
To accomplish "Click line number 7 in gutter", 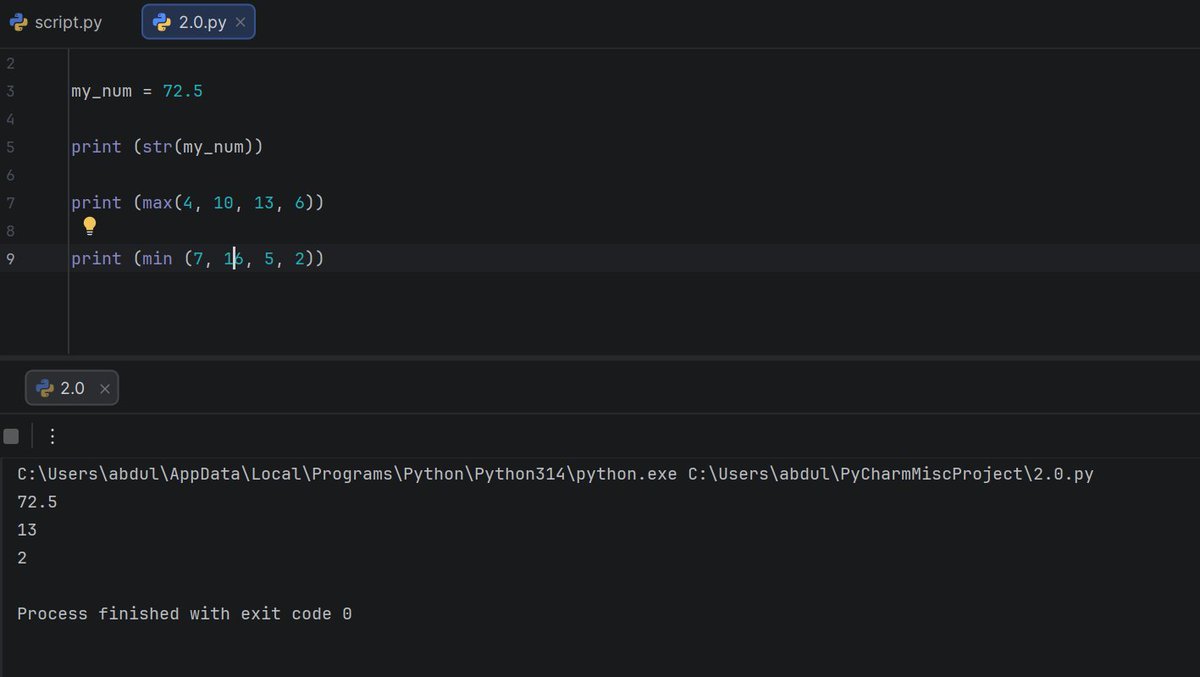I will coord(10,203).
